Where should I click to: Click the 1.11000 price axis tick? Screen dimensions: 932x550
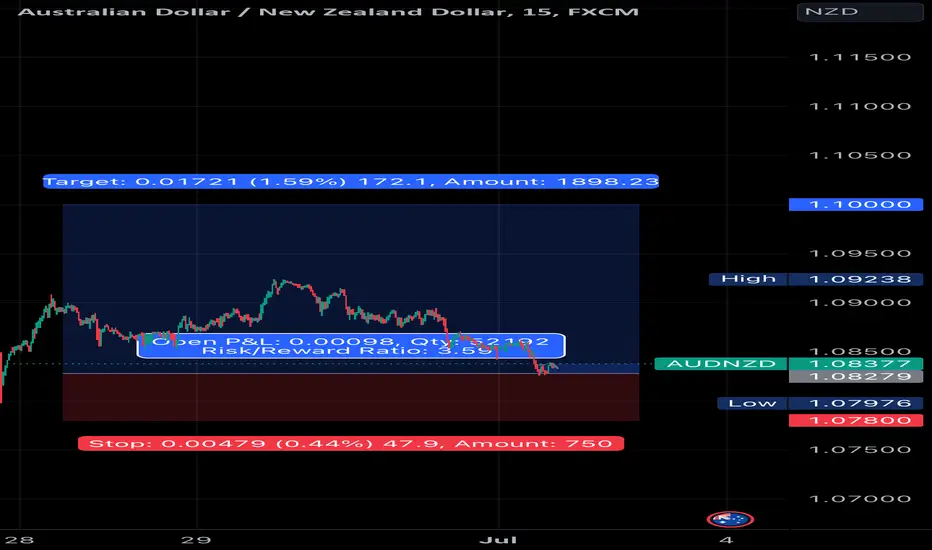tap(860, 106)
